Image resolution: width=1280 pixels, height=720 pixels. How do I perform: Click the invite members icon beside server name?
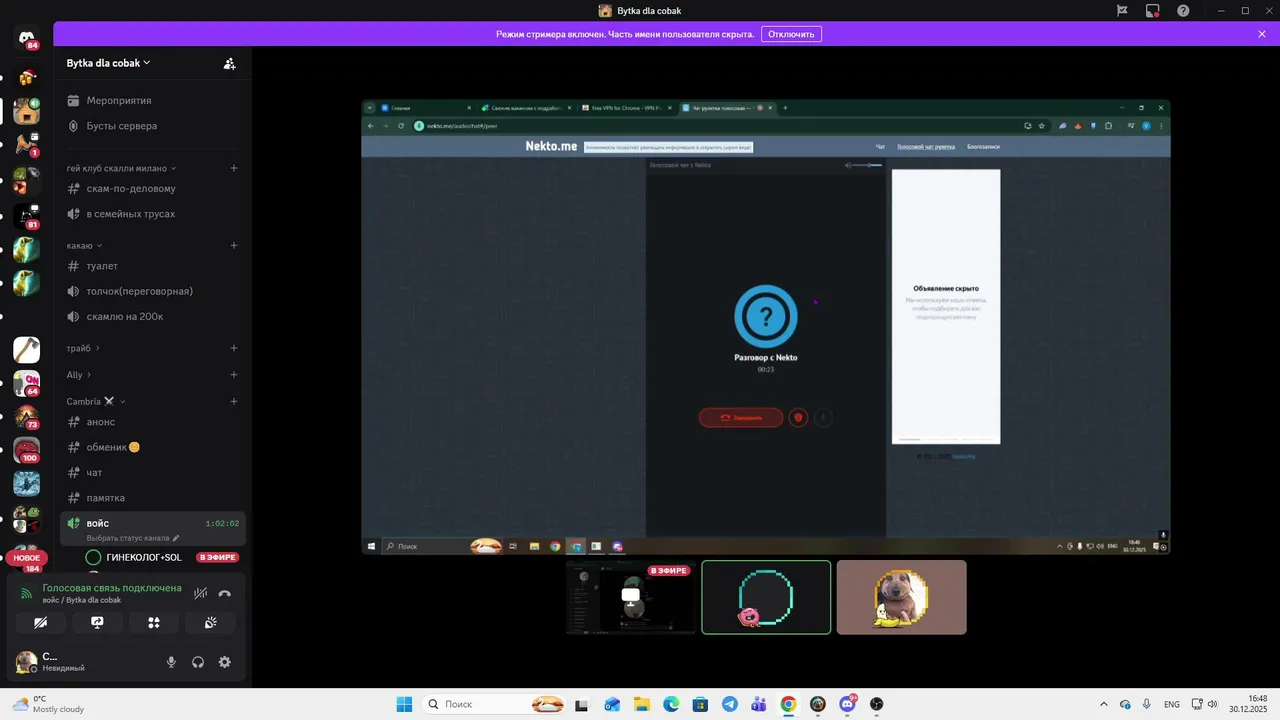coord(229,63)
